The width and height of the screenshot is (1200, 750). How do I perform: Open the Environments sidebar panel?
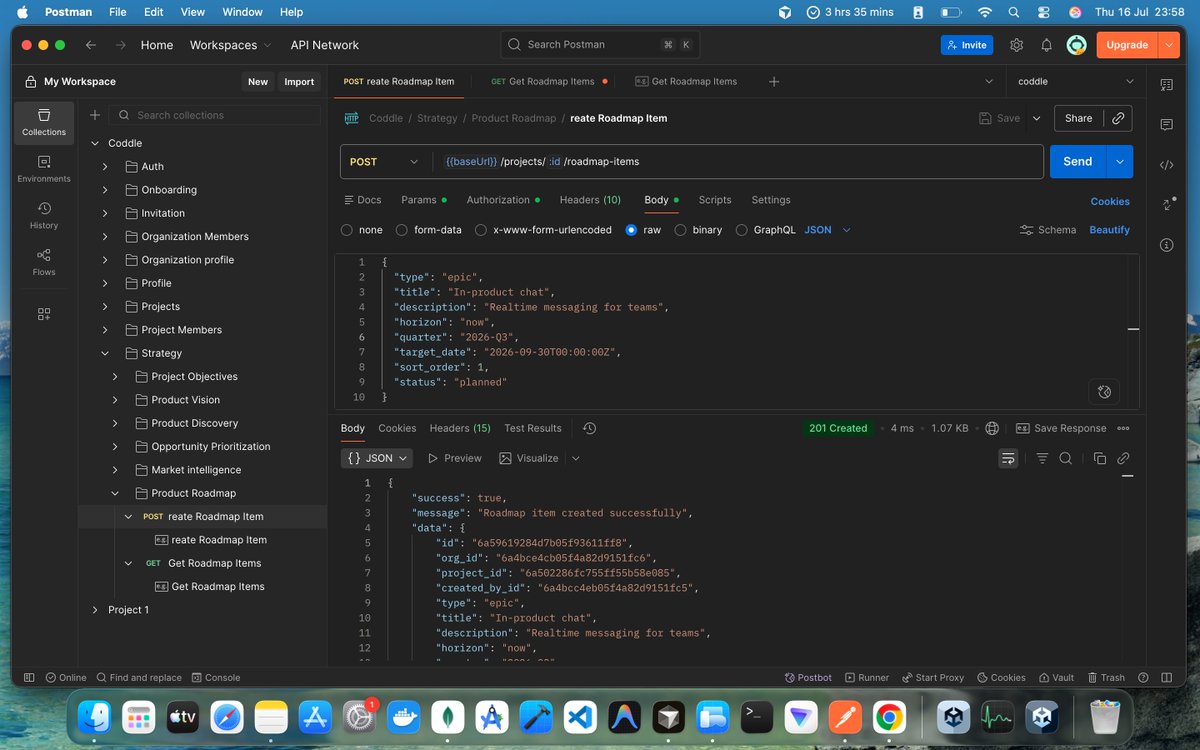pos(44,168)
